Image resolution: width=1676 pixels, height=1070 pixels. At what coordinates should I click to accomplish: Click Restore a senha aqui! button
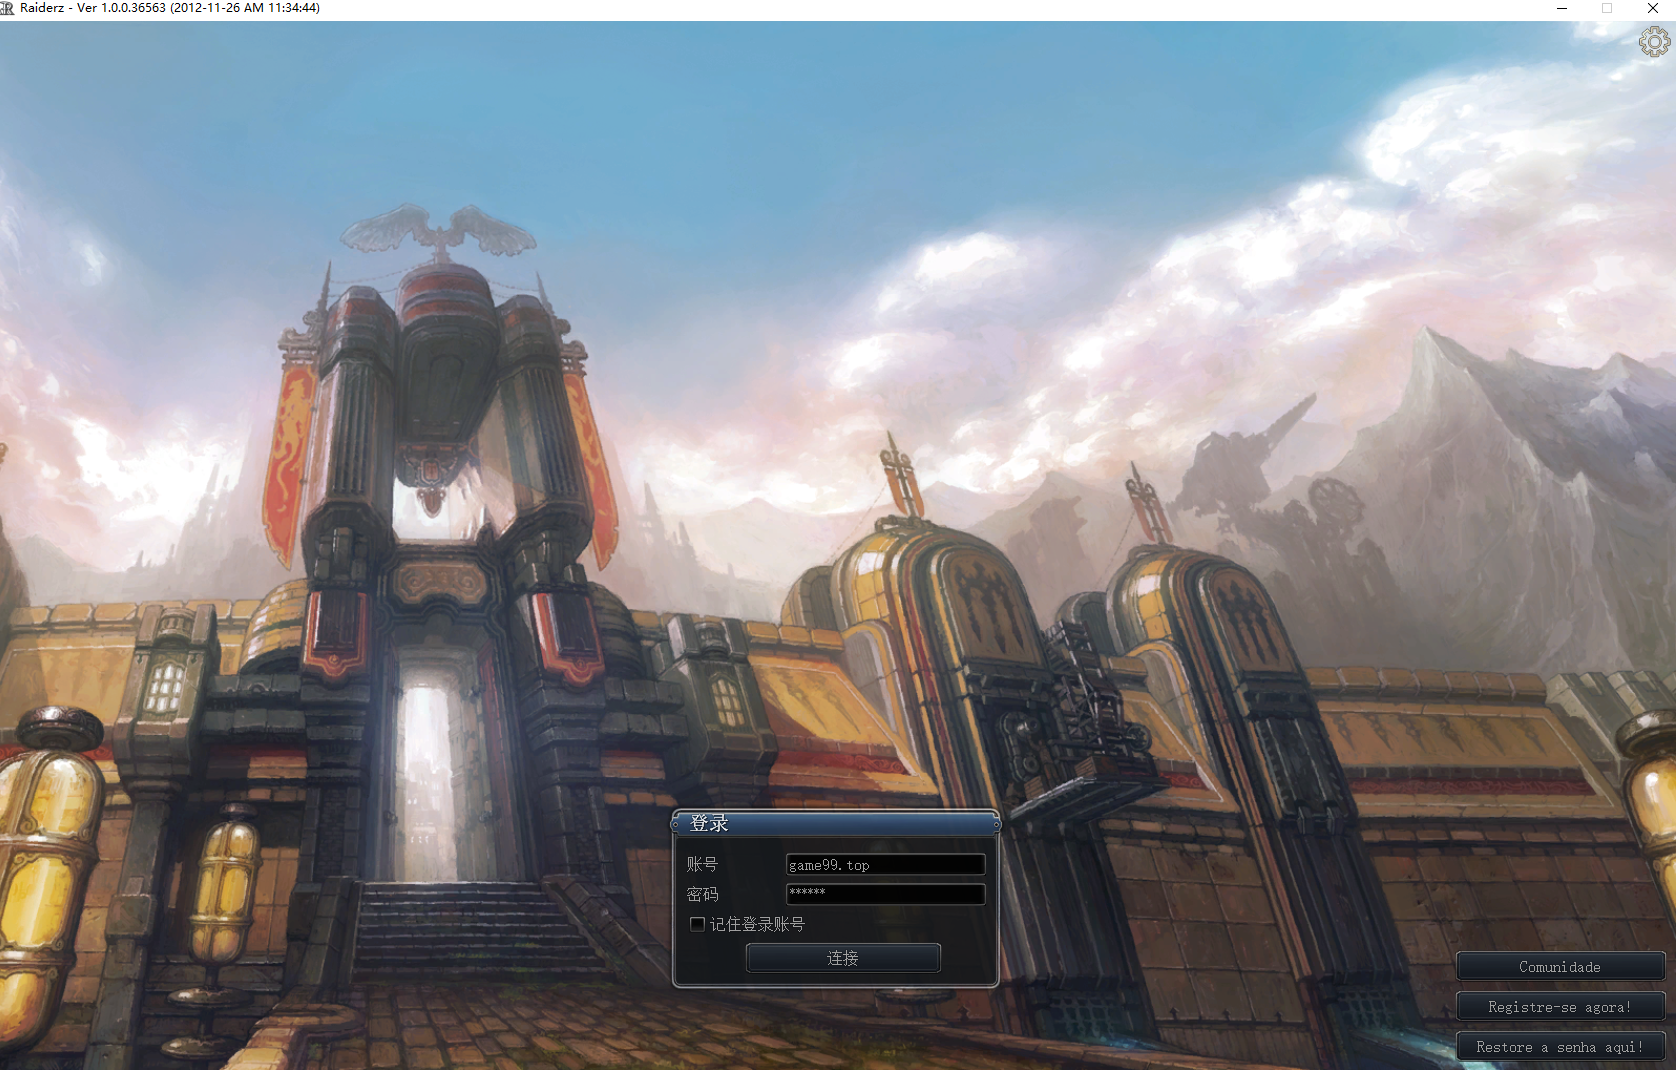click(1559, 1046)
